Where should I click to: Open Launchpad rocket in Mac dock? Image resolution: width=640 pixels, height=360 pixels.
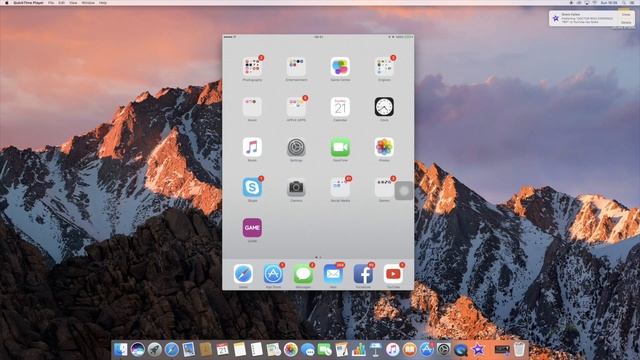[155, 349]
